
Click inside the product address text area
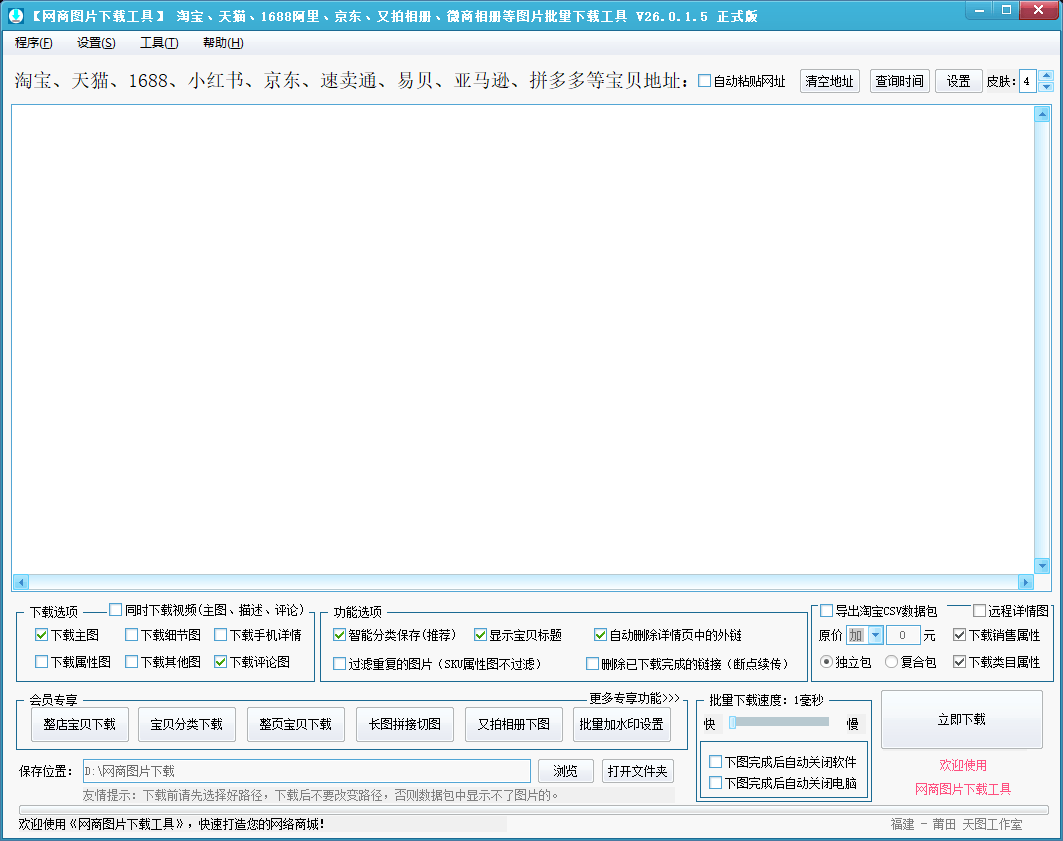tap(523, 340)
